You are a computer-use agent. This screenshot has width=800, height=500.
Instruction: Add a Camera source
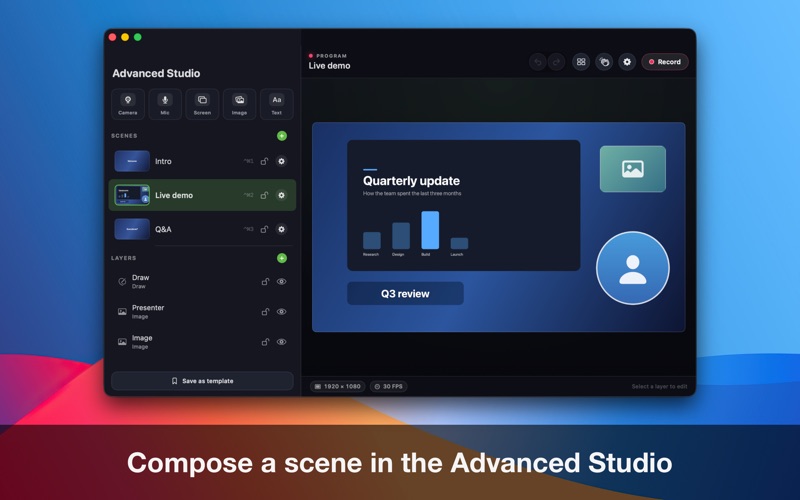pyautogui.click(x=128, y=104)
